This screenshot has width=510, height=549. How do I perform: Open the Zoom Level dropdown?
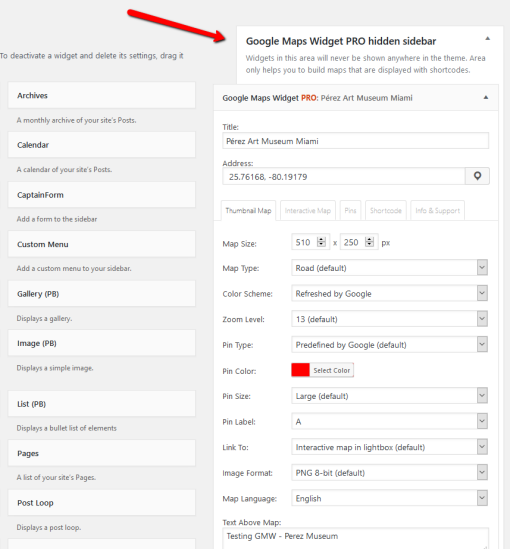[x=389, y=319]
